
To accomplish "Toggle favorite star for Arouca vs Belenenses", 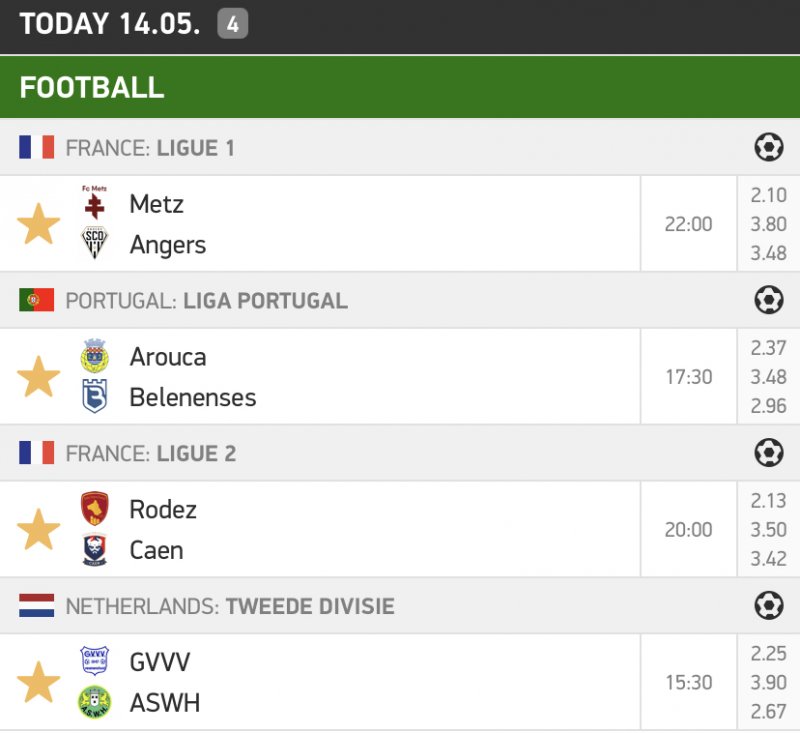I will tap(39, 377).
